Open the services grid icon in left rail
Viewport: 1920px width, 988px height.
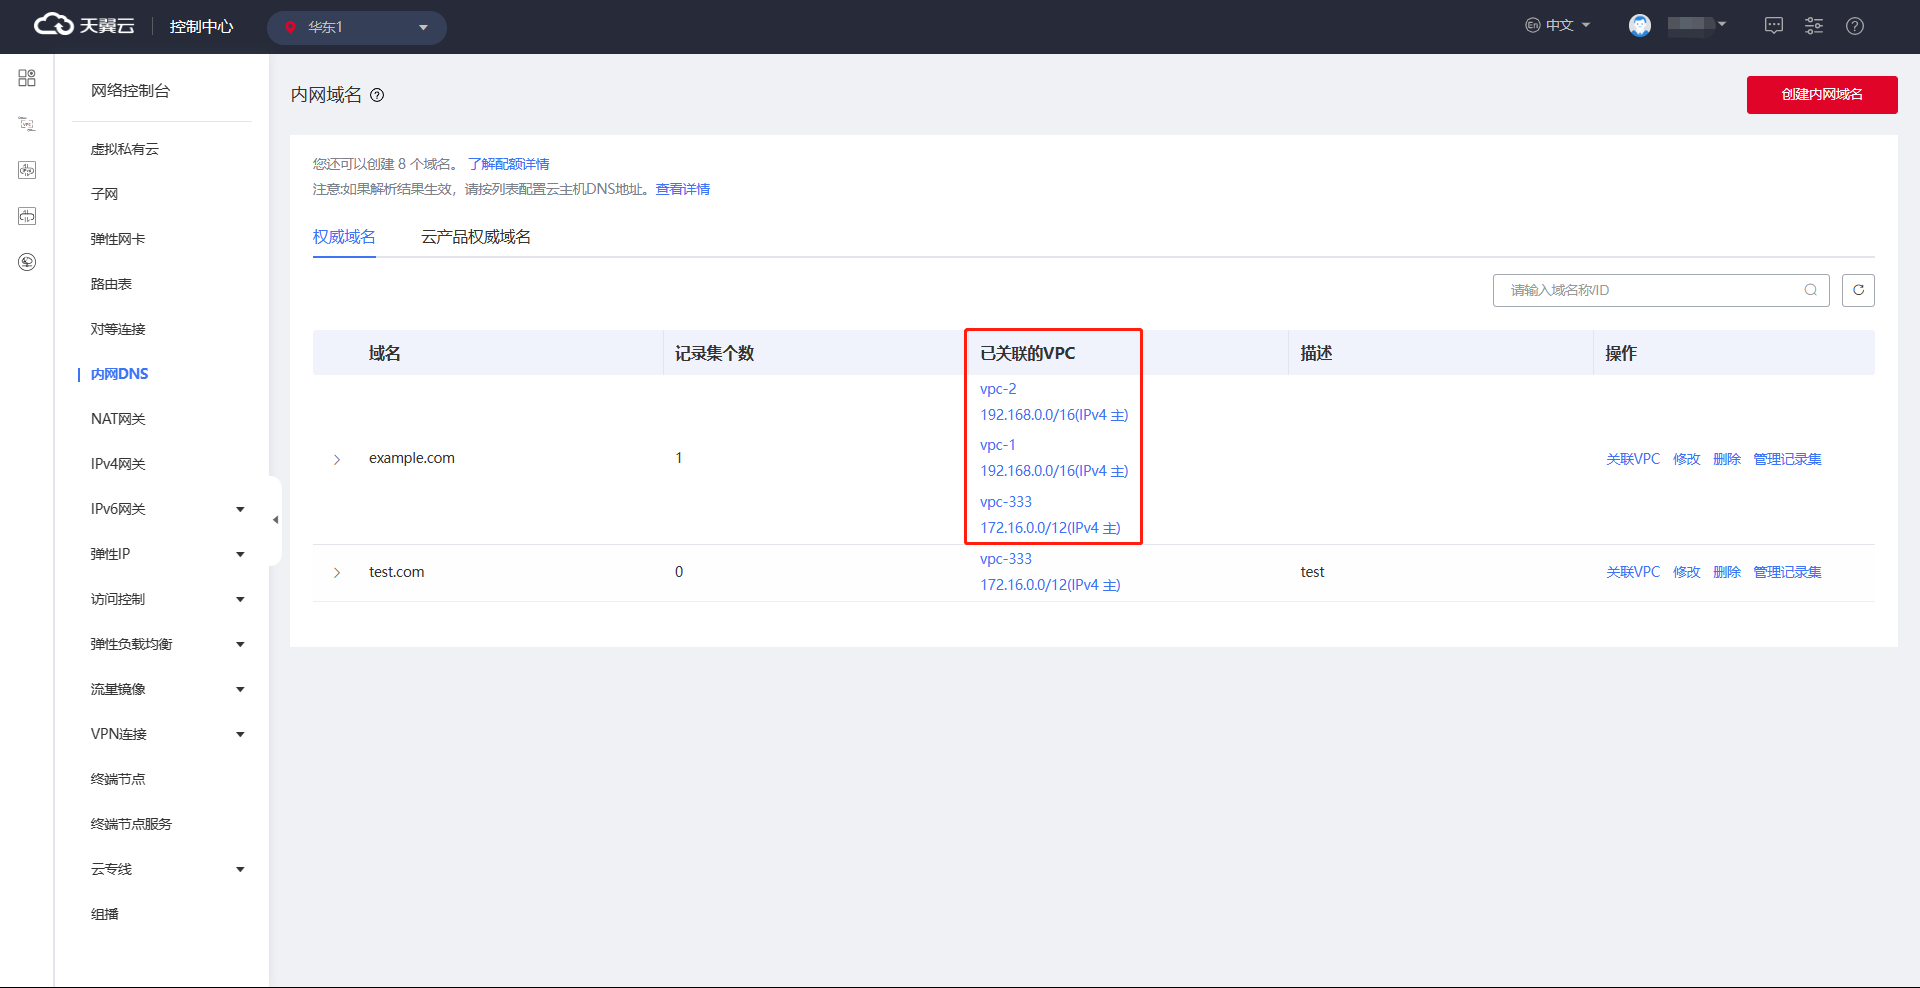coord(27,78)
